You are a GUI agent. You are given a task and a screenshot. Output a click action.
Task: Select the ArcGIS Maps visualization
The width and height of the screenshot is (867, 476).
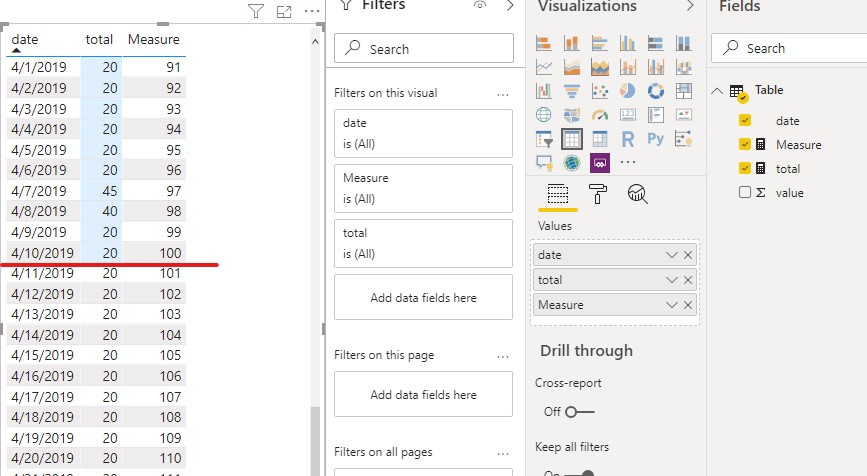pyautogui.click(x=571, y=163)
